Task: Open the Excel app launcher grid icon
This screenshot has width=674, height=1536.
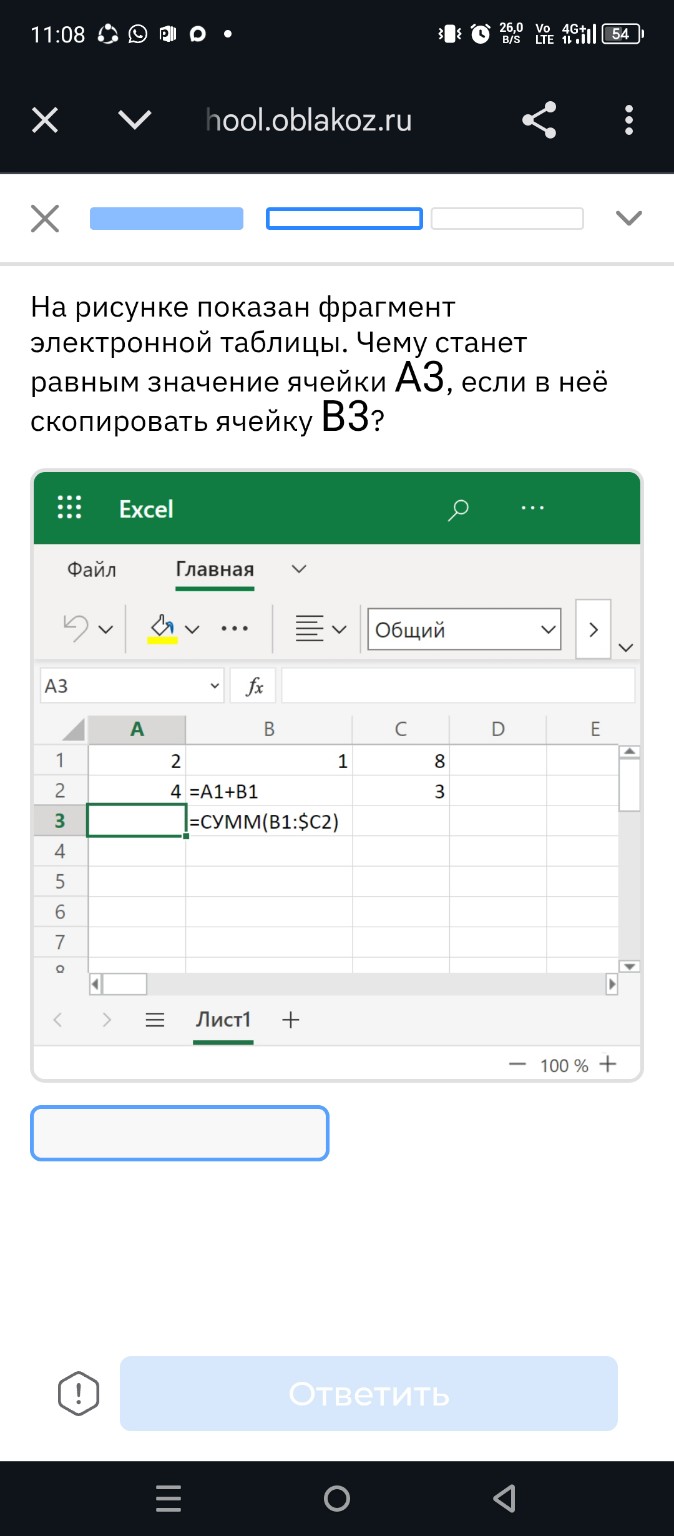Action: coord(69,508)
